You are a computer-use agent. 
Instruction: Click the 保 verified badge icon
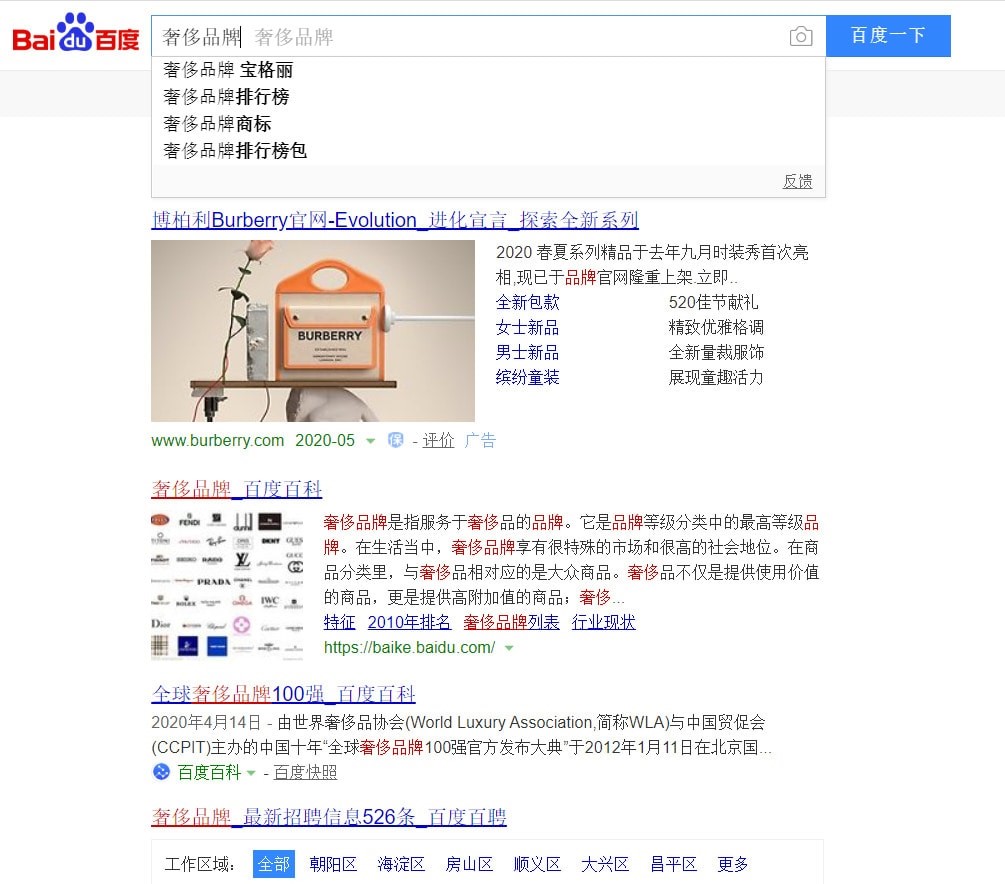[x=395, y=440]
